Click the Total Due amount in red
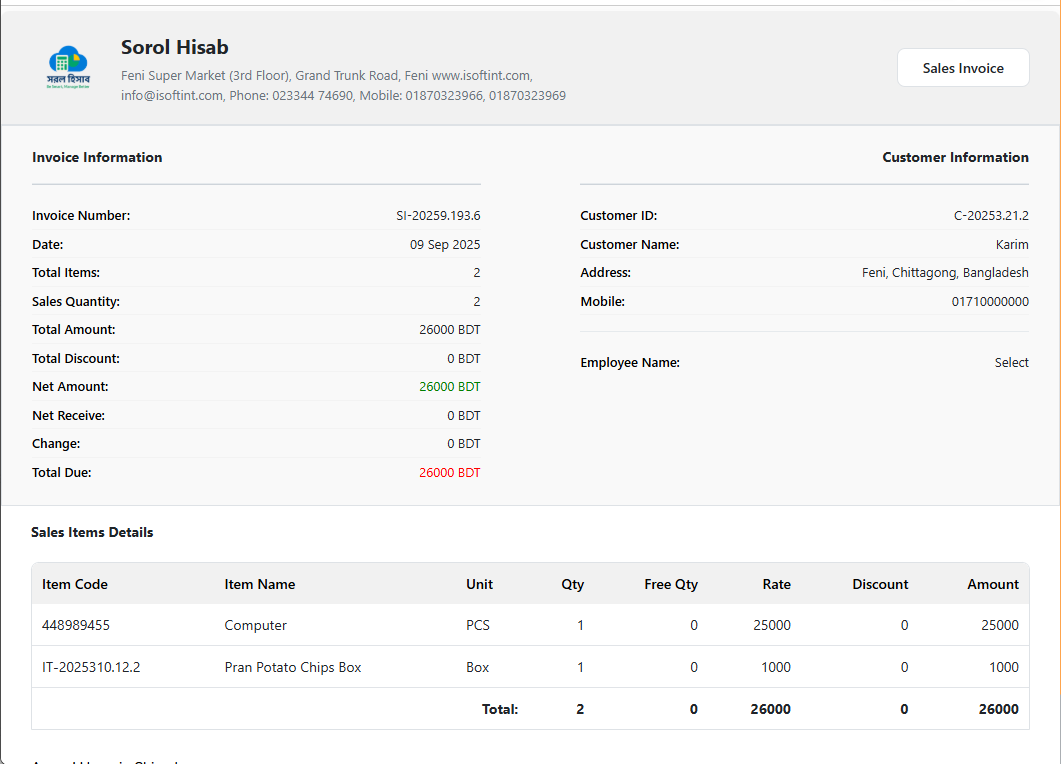 [449, 472]
